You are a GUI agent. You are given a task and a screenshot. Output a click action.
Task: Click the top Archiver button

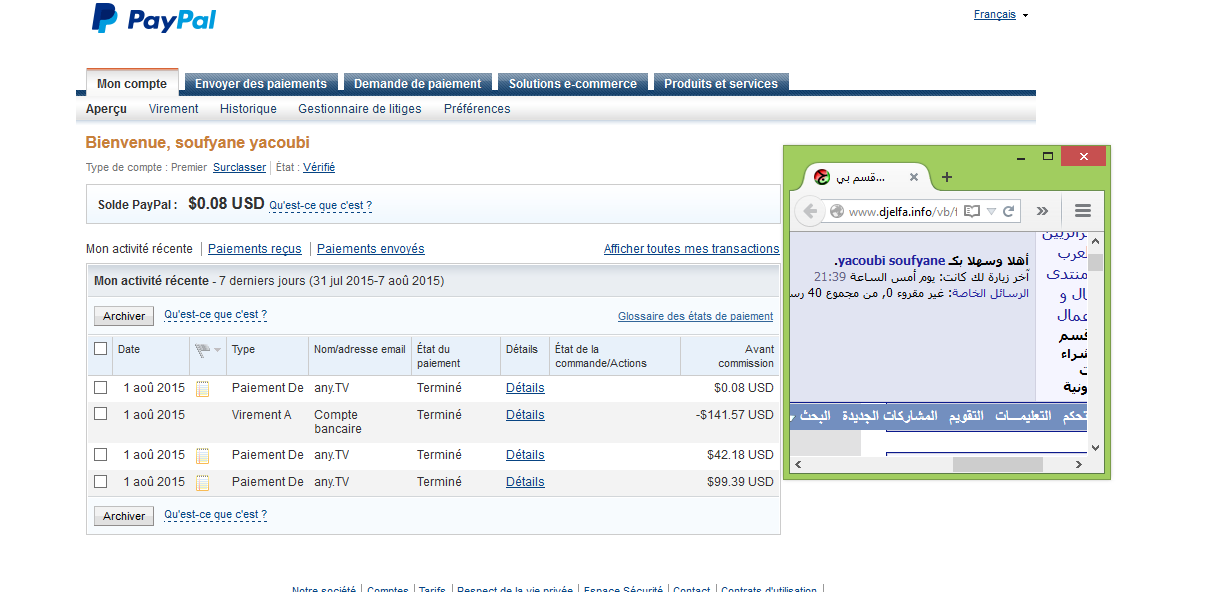[x=124, y=316]
